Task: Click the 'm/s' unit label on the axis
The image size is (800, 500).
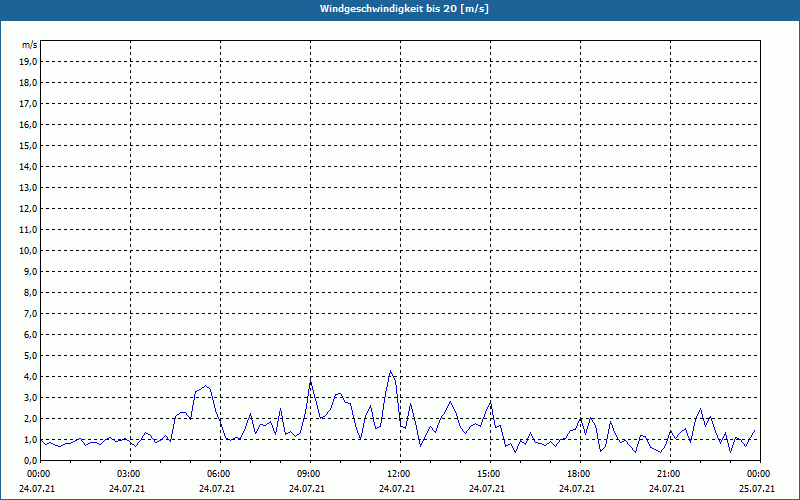Action: [x=30, y=45]
